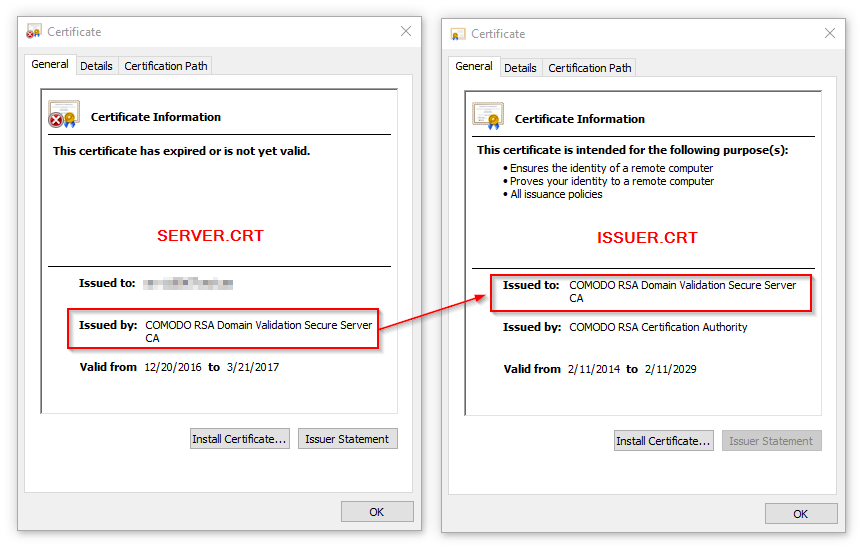The image size is (866, 552).
Task: Click the expiry date 3/21/2017
Action: click(253, 367)
